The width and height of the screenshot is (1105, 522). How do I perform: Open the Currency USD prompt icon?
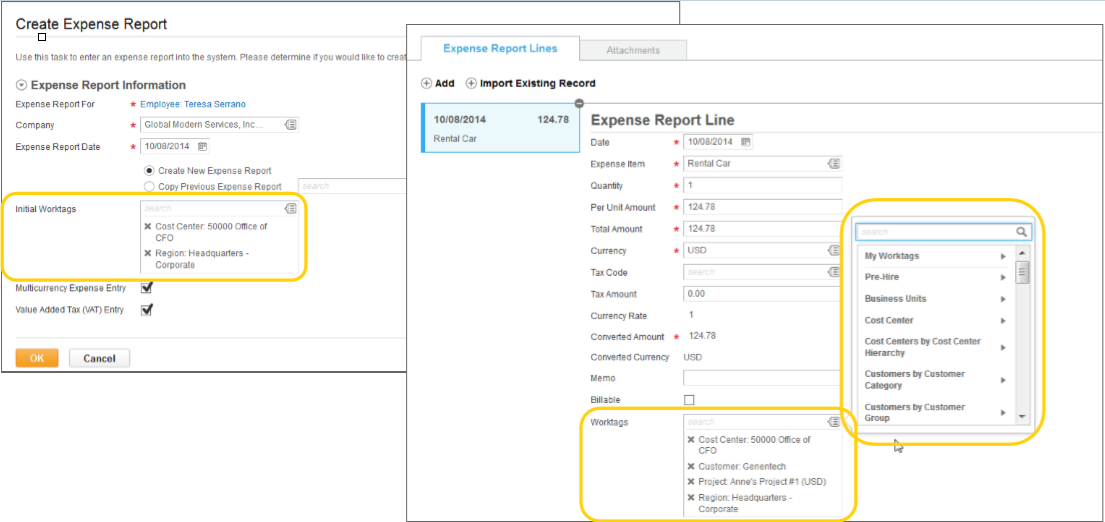pyautogui.click(x=834, y=250)
